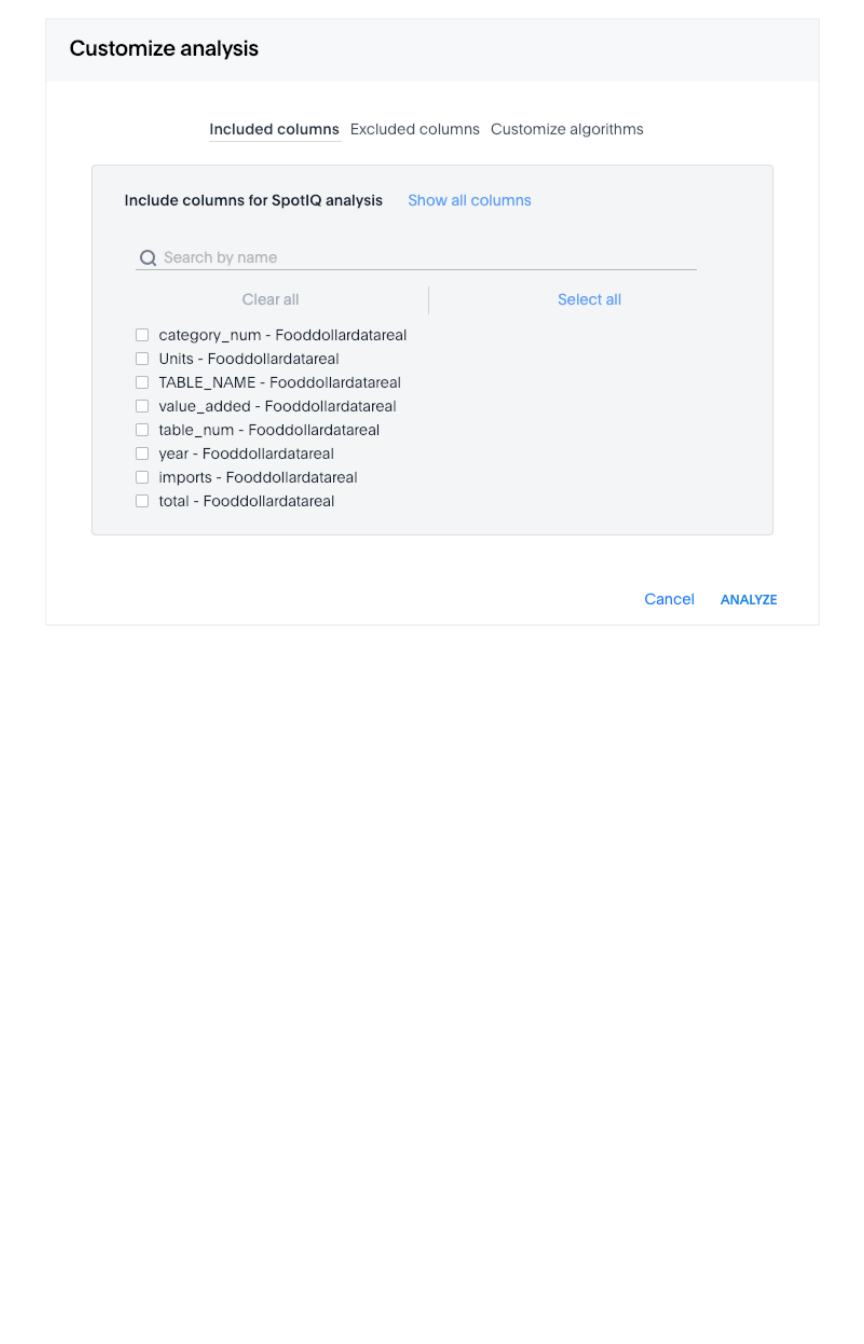
Task: Click Select all columns
Action: [x=589, y=299]
